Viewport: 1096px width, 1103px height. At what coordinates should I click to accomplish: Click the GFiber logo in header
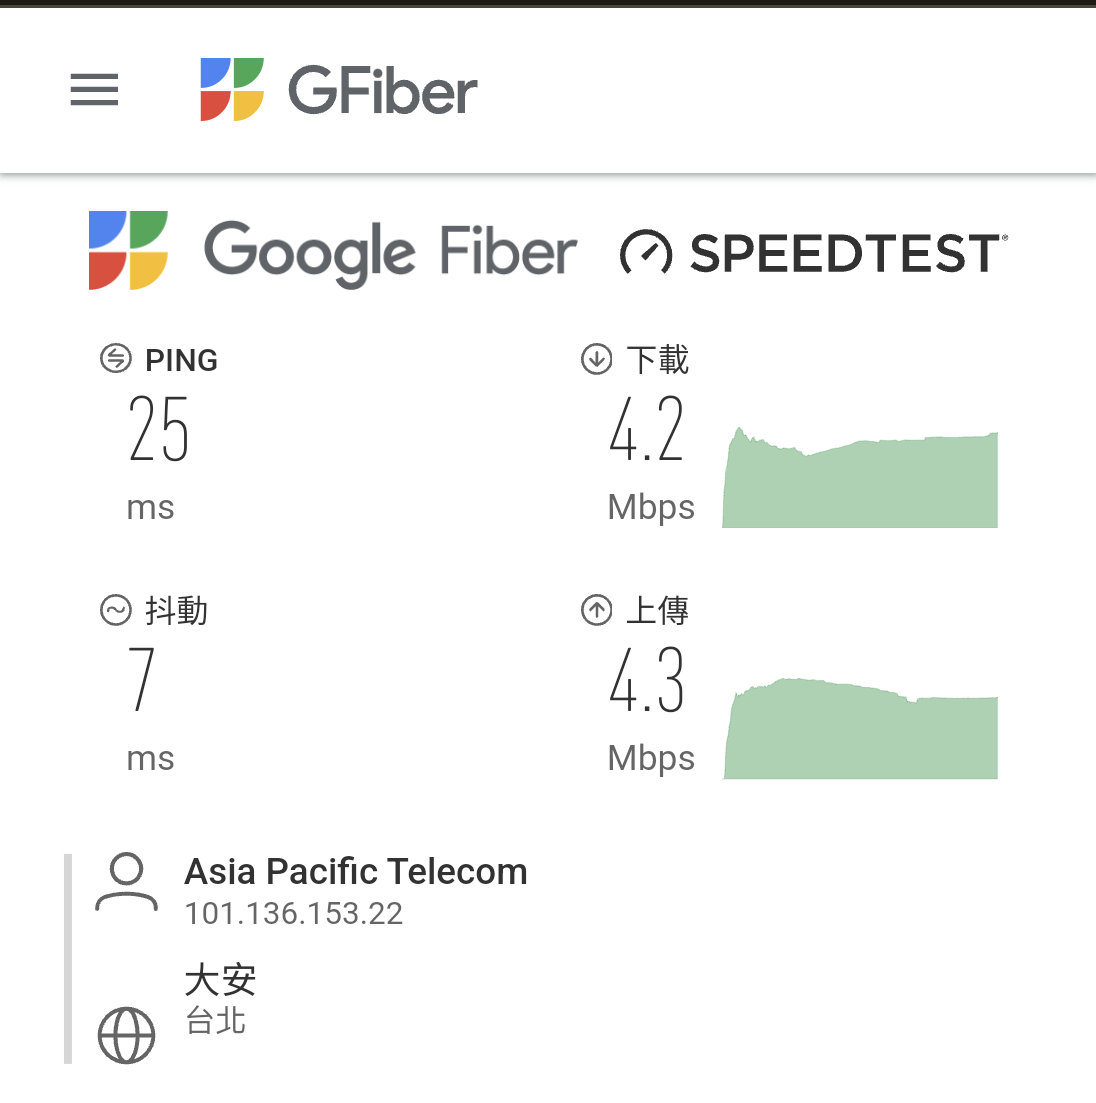point(339,90)
